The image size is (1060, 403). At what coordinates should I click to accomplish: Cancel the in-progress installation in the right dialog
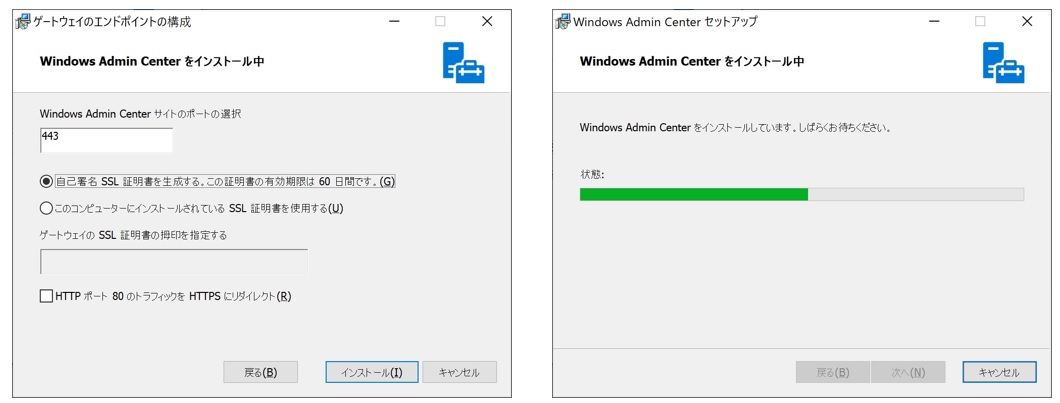pos(999,372)
